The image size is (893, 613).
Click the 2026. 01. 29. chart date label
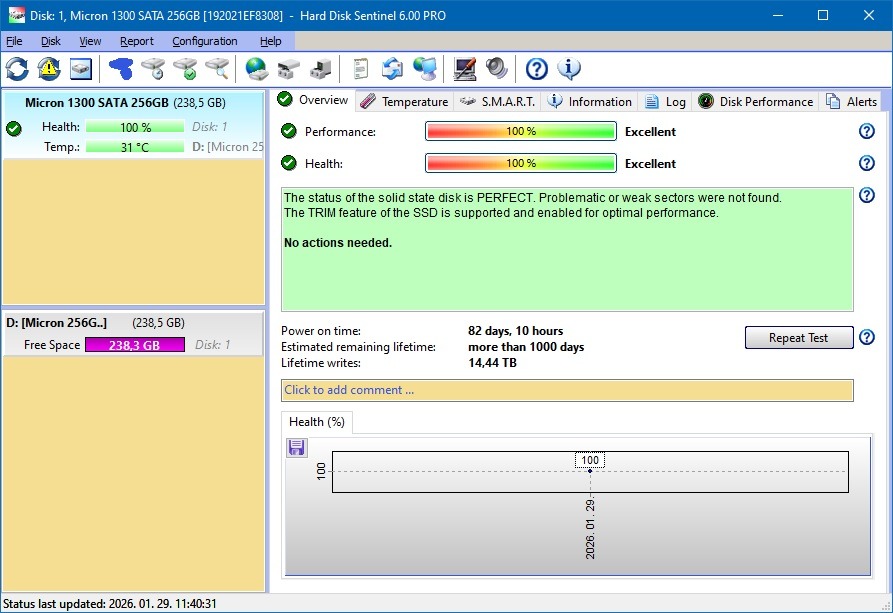tap(590, 529)
